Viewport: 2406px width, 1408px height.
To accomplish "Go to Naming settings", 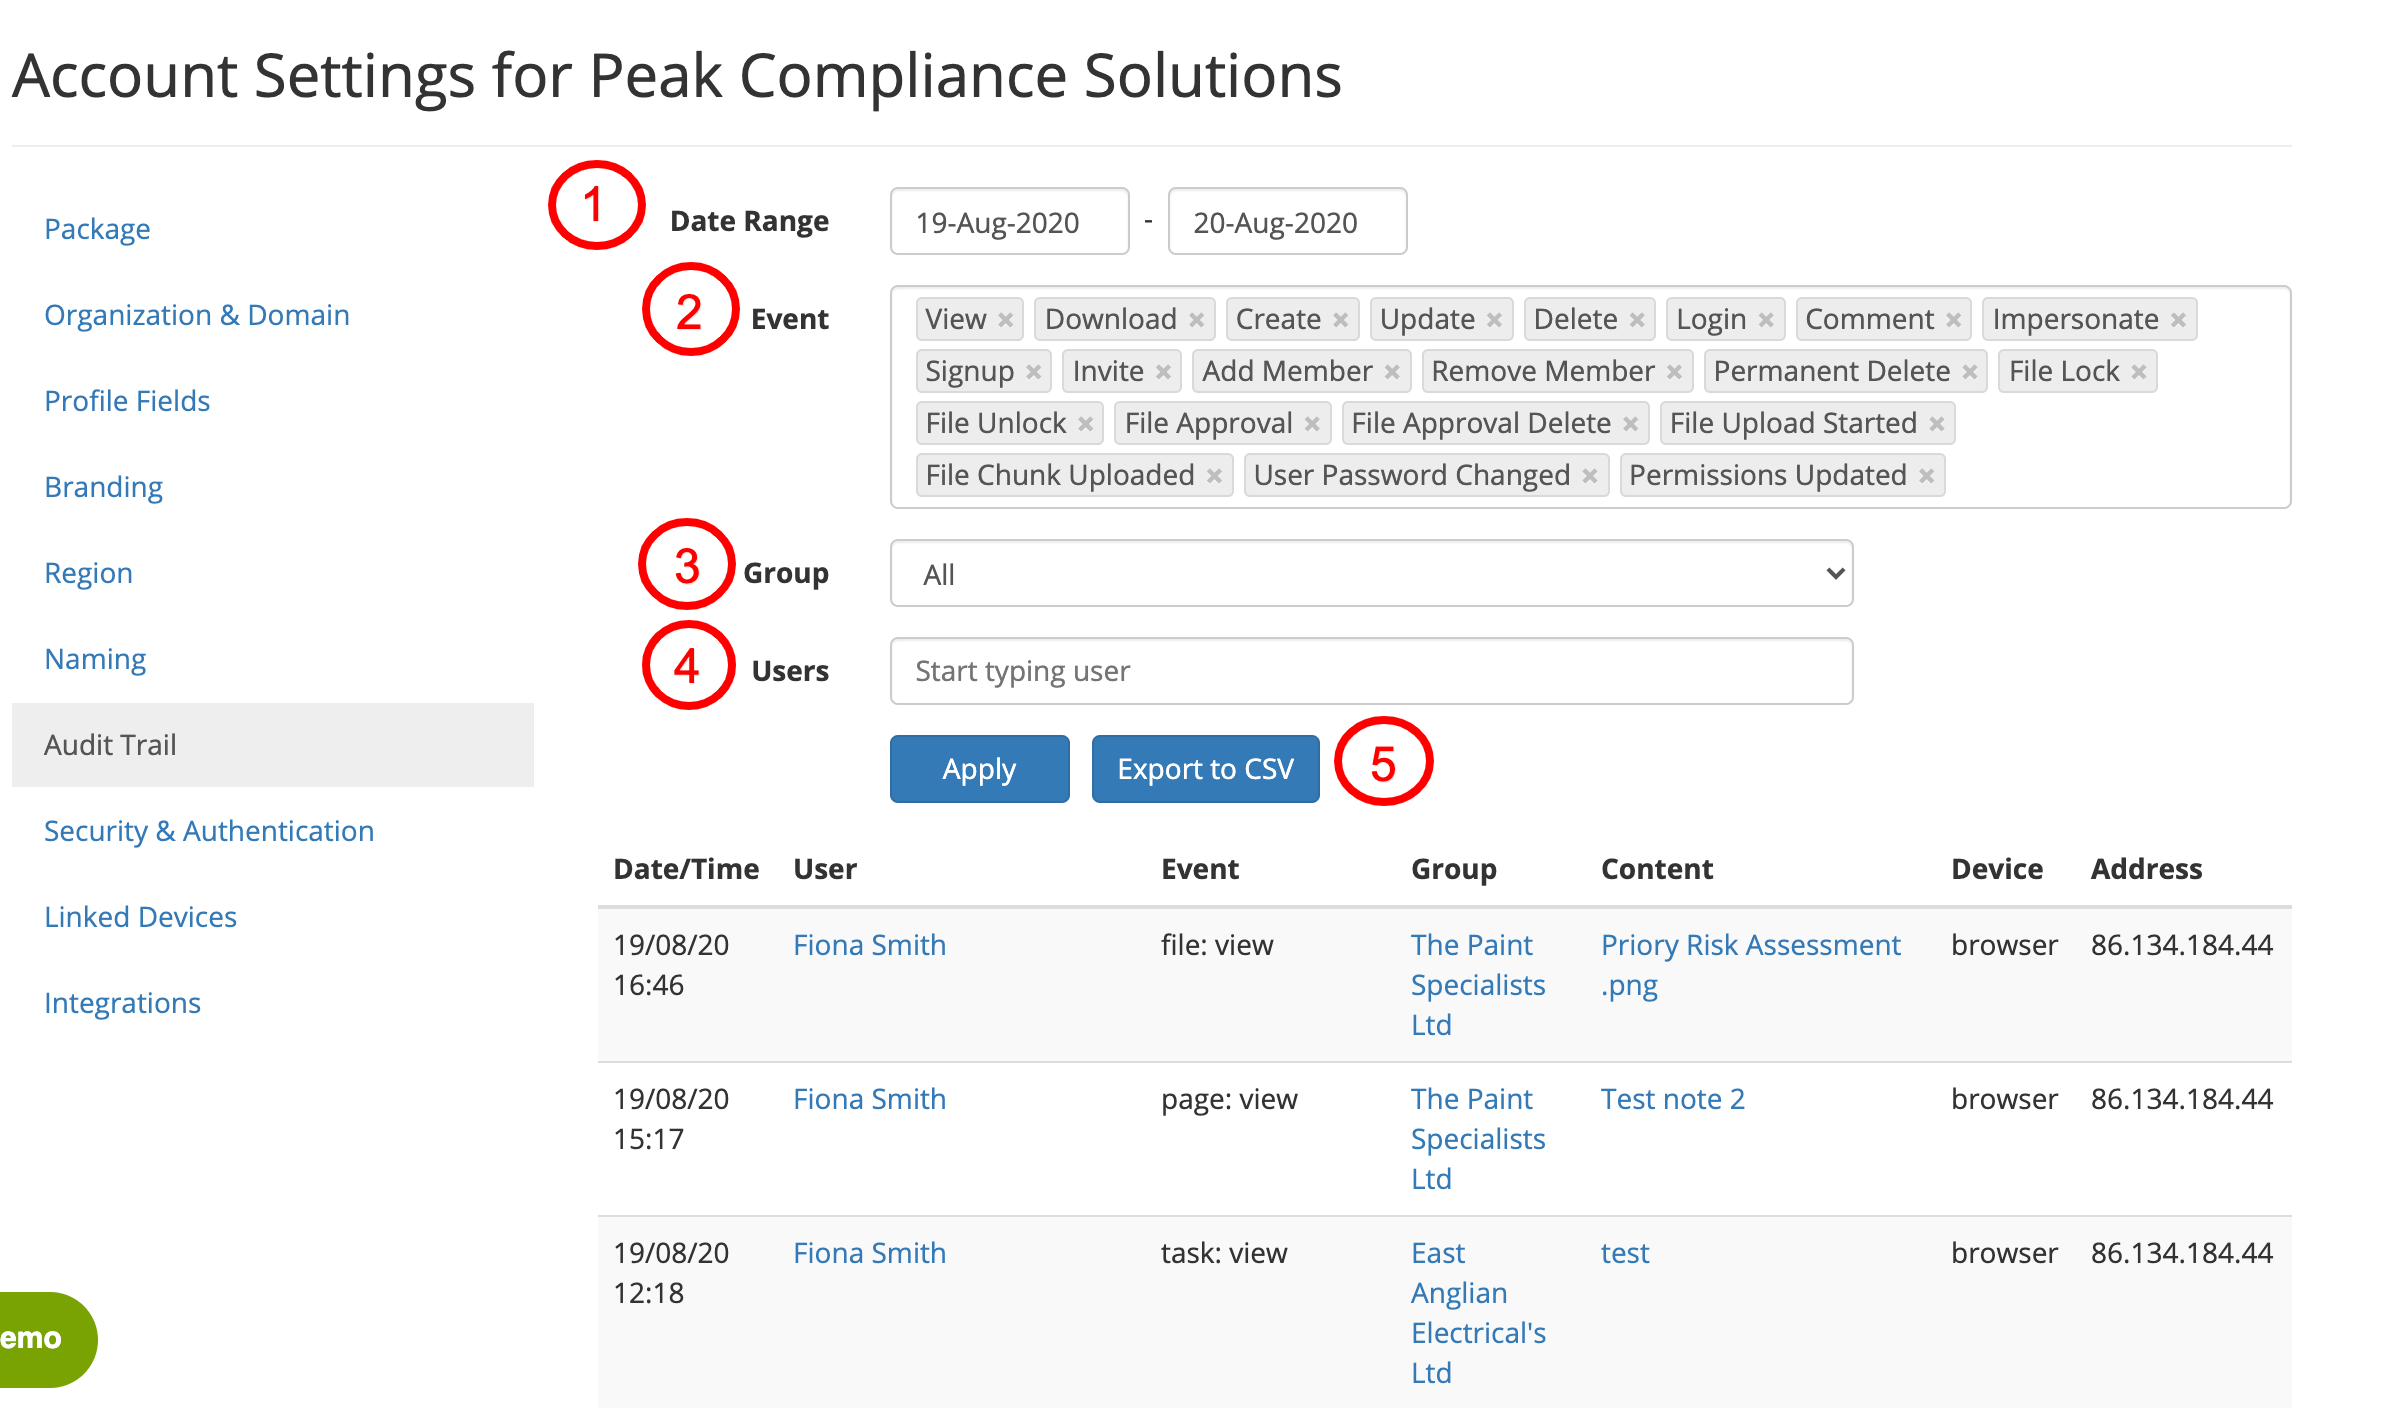I will [x=95, y=659].
